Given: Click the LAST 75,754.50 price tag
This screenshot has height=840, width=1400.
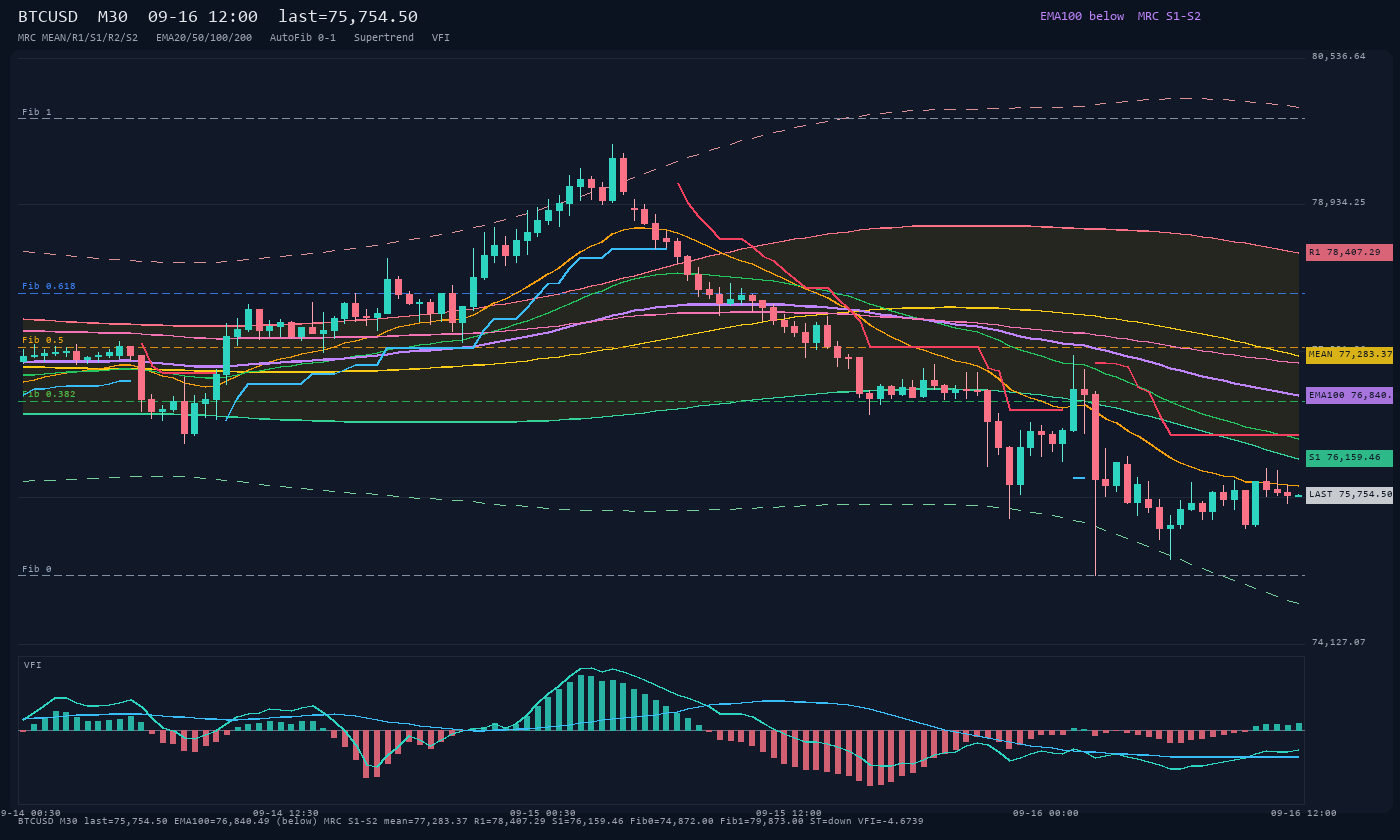Looking at the screenshot, I should (x=1349, y=494).
